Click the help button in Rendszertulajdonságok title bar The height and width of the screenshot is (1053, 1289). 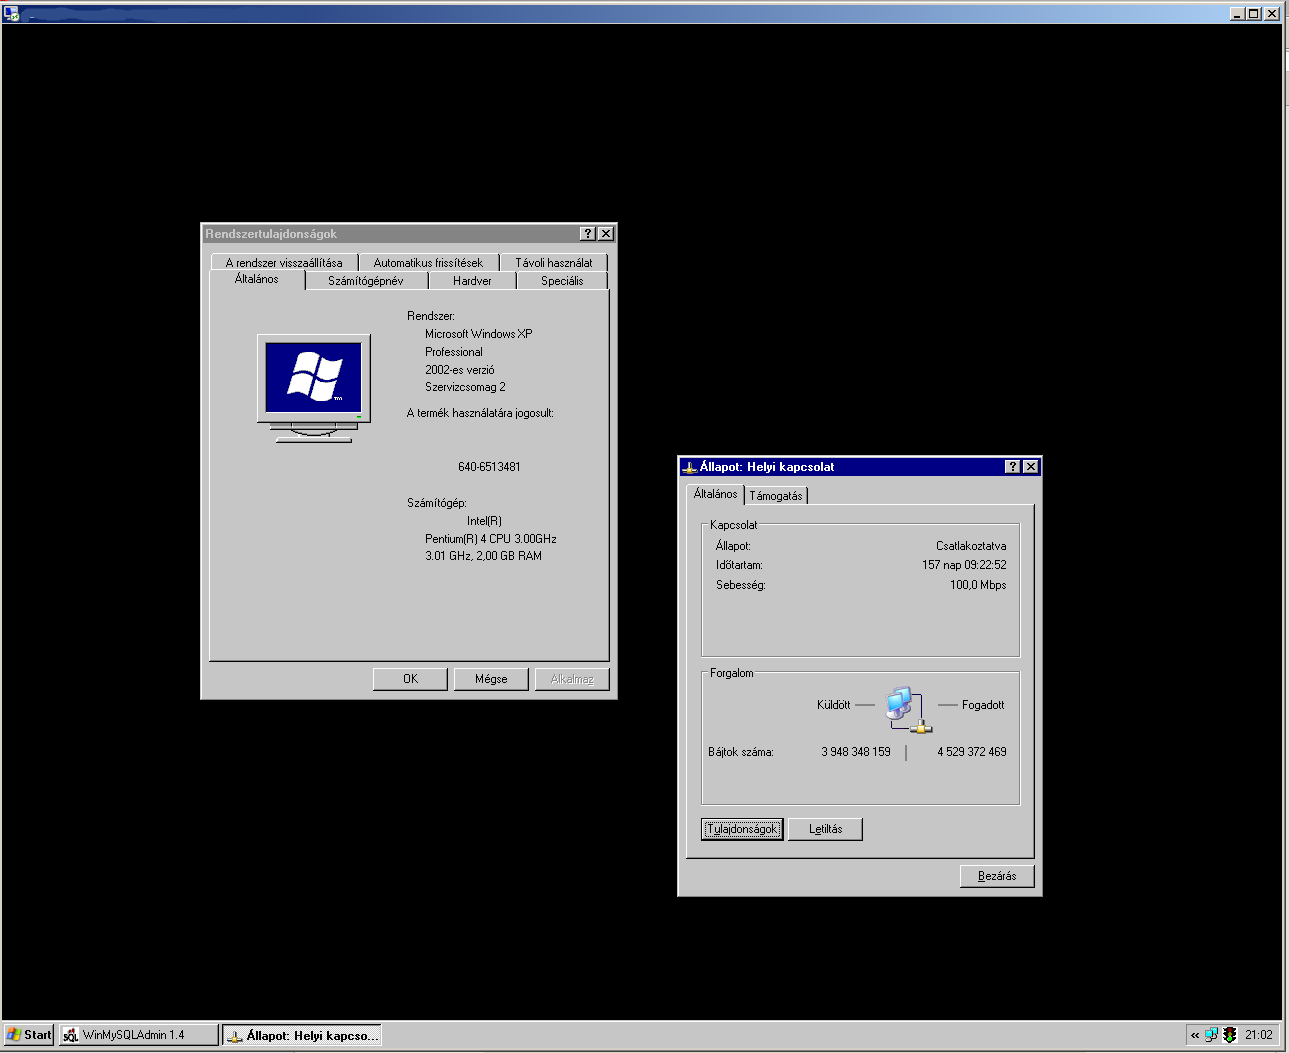(588, 233)
